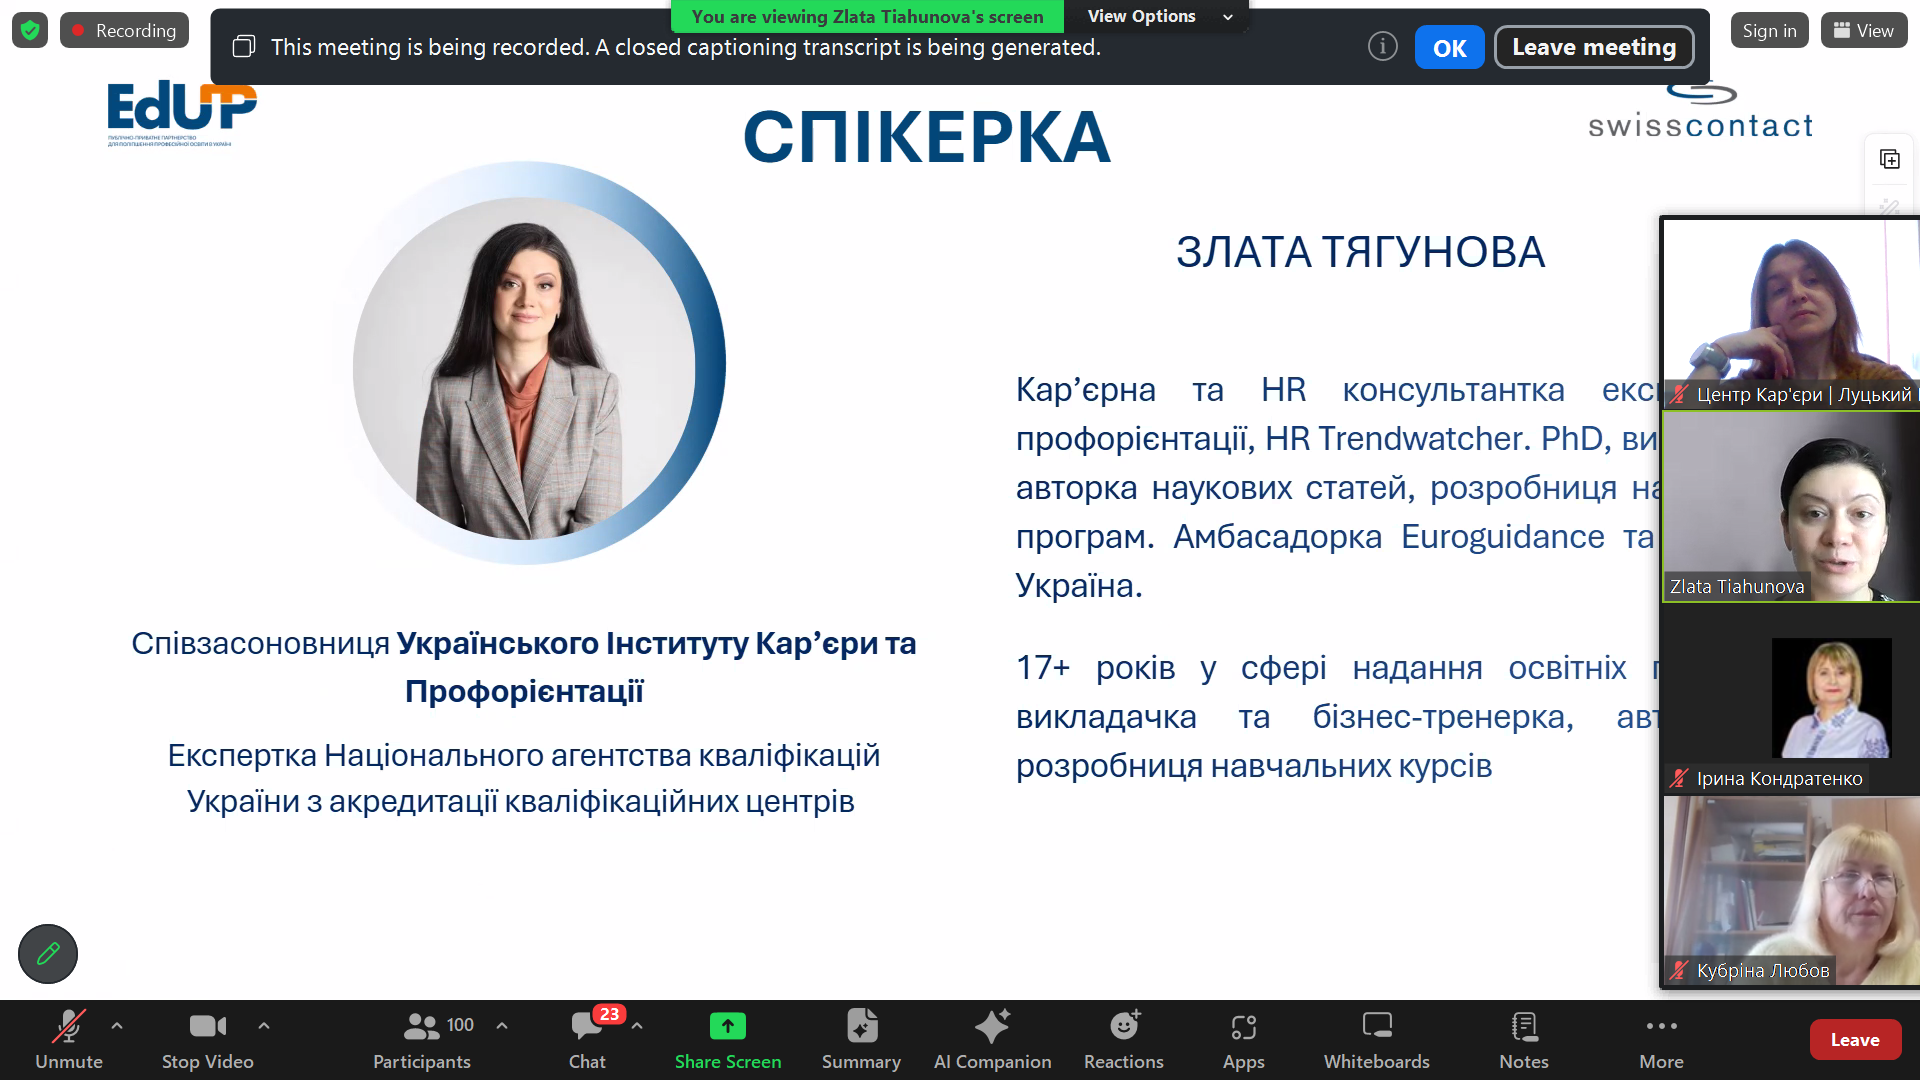Screen dimensions: 1920x1080
Task: Open the Summary tool
Action: (861, 1039)
